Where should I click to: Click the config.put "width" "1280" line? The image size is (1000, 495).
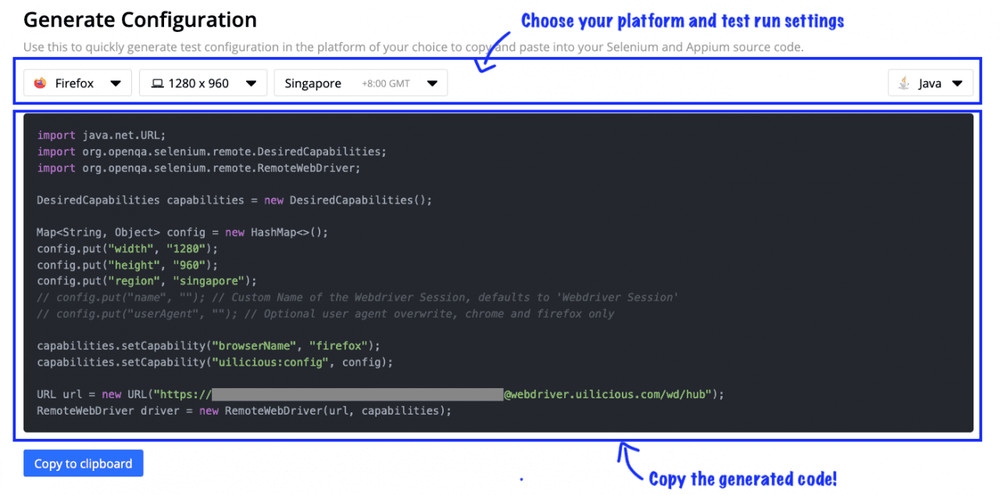128,248
